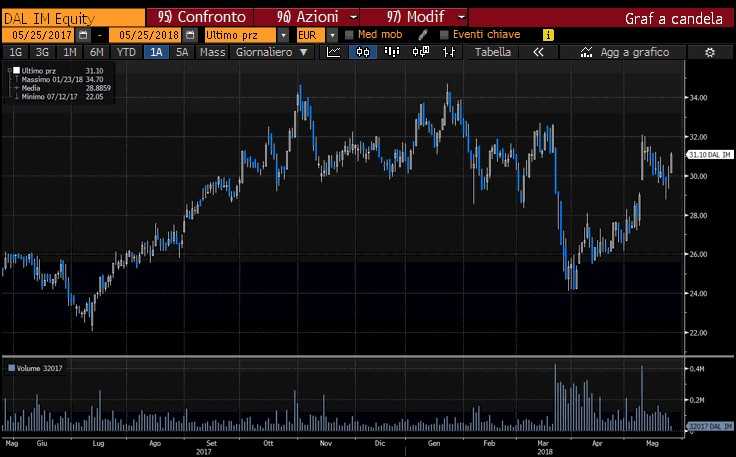Select the 5A time range tab
The height and width of the screenshot is (457, 736).
tap(182, 52)
